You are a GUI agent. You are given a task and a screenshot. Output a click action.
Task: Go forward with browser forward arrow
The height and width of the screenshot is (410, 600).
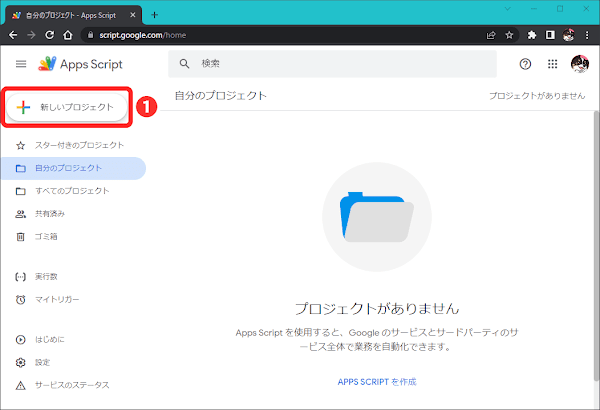coord(31,35)
